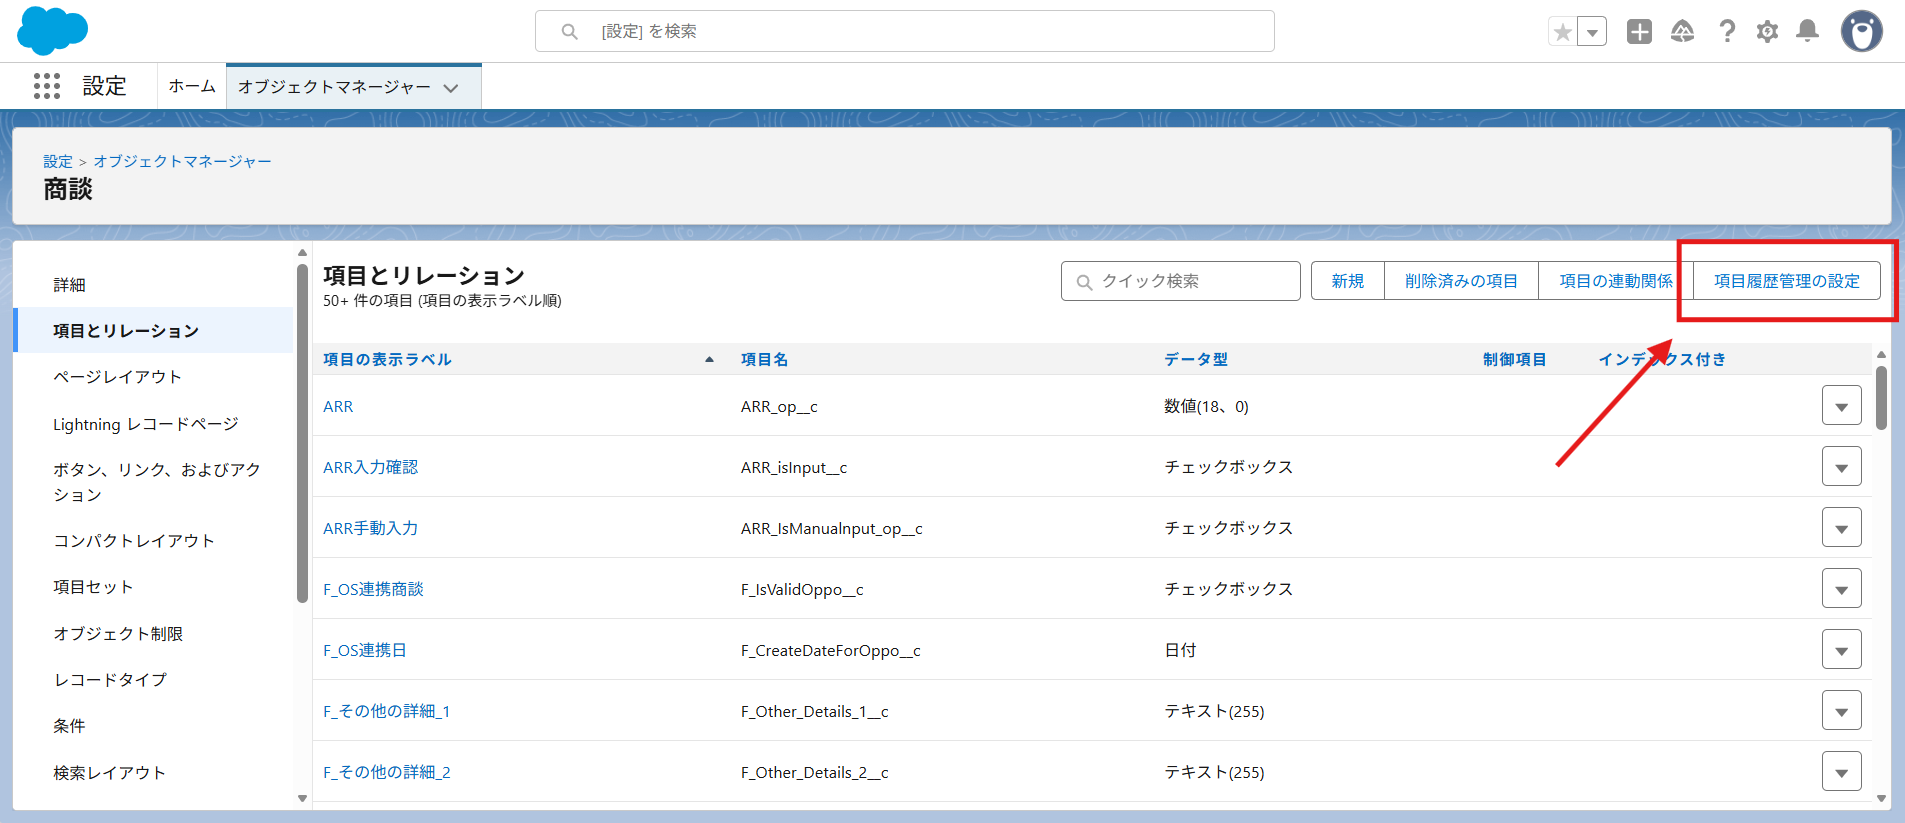
Task: Open row actions dropdown for ARR_IsManualInput_op__c
Action: tap(1841, 528)
